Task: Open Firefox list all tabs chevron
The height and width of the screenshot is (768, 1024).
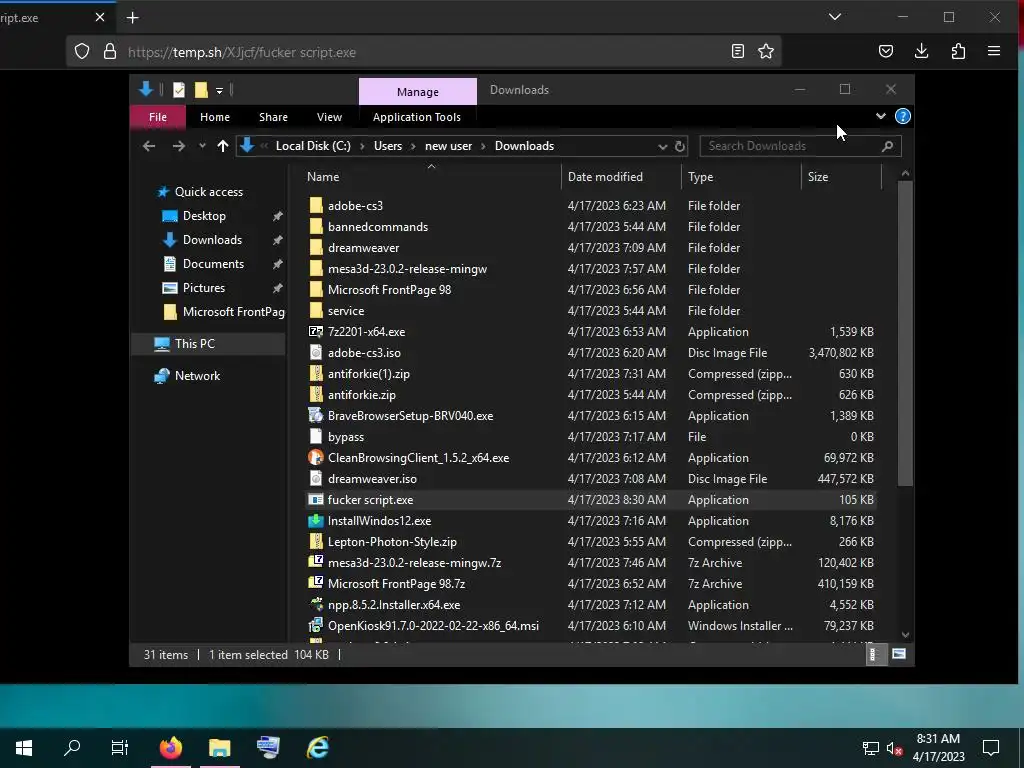Action: pos(835,17)
